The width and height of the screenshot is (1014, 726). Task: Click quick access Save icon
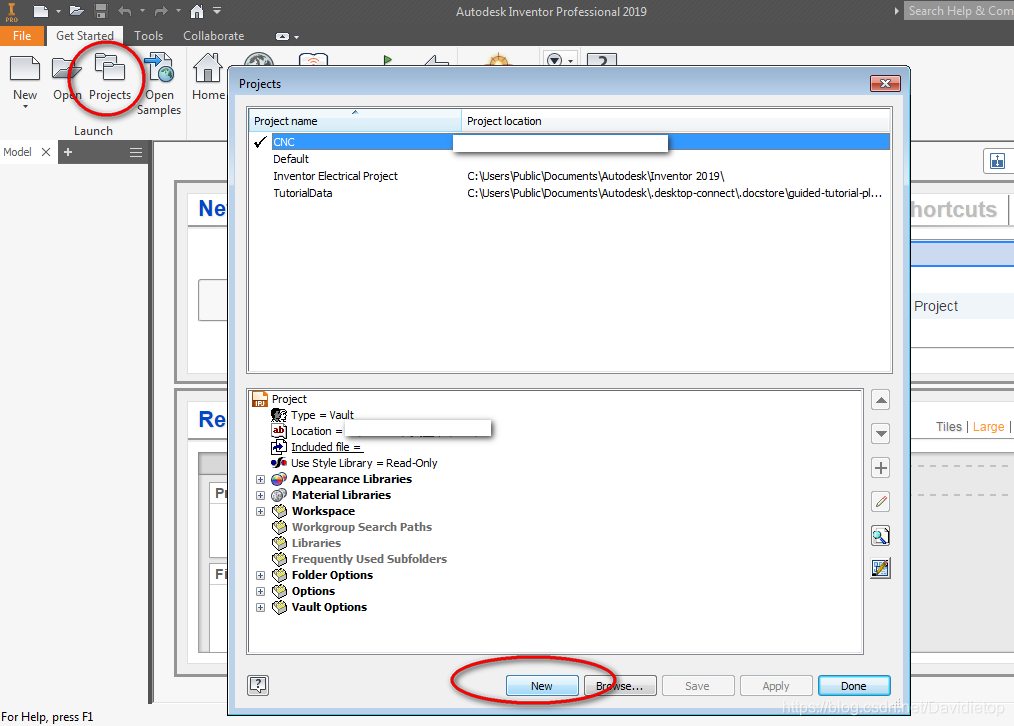point(100,11)
